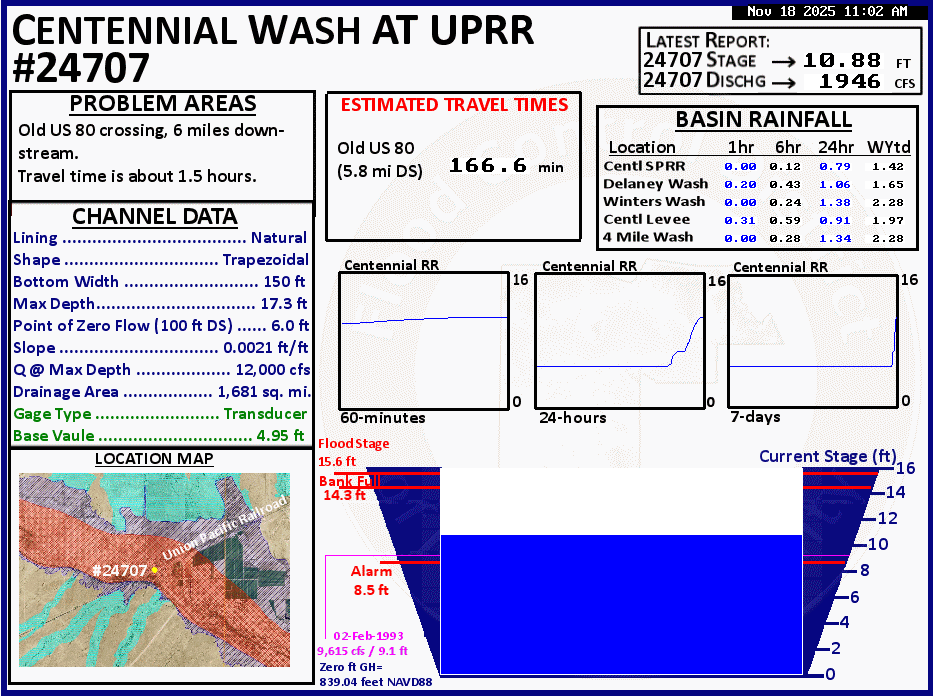Screen dimensions: 933x696
Task: Click the yellow gage marker on the map
Action: click(155, 569)
